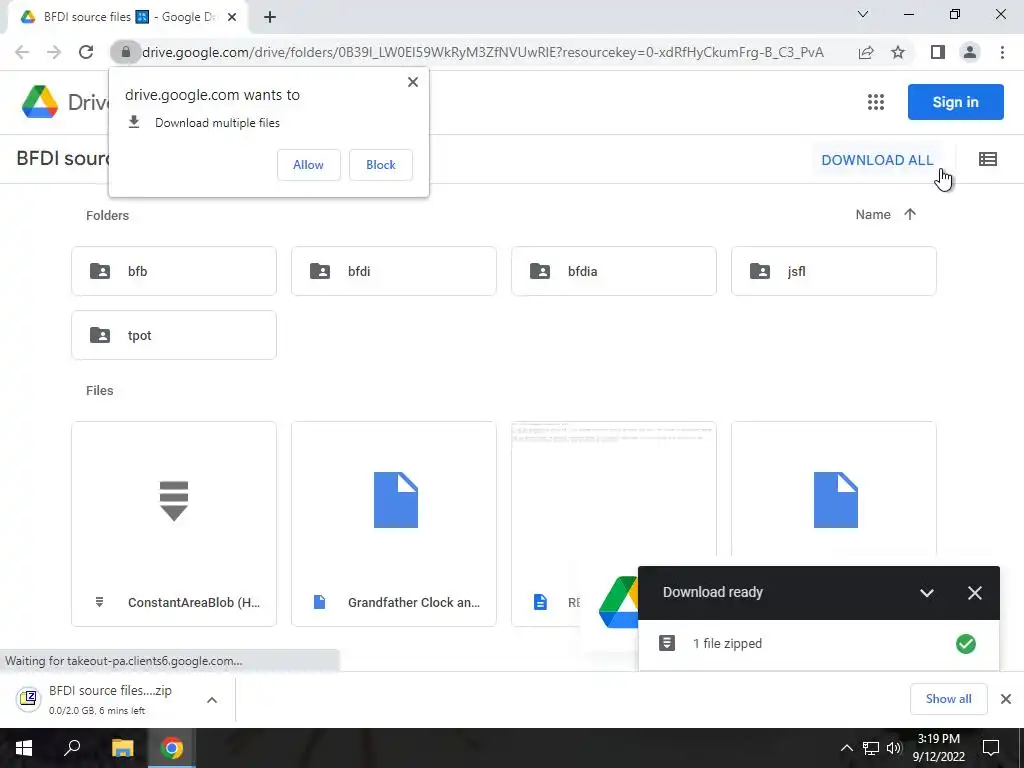Collapse the Download ready panel
1024x768 pixels.
point(927,593)
